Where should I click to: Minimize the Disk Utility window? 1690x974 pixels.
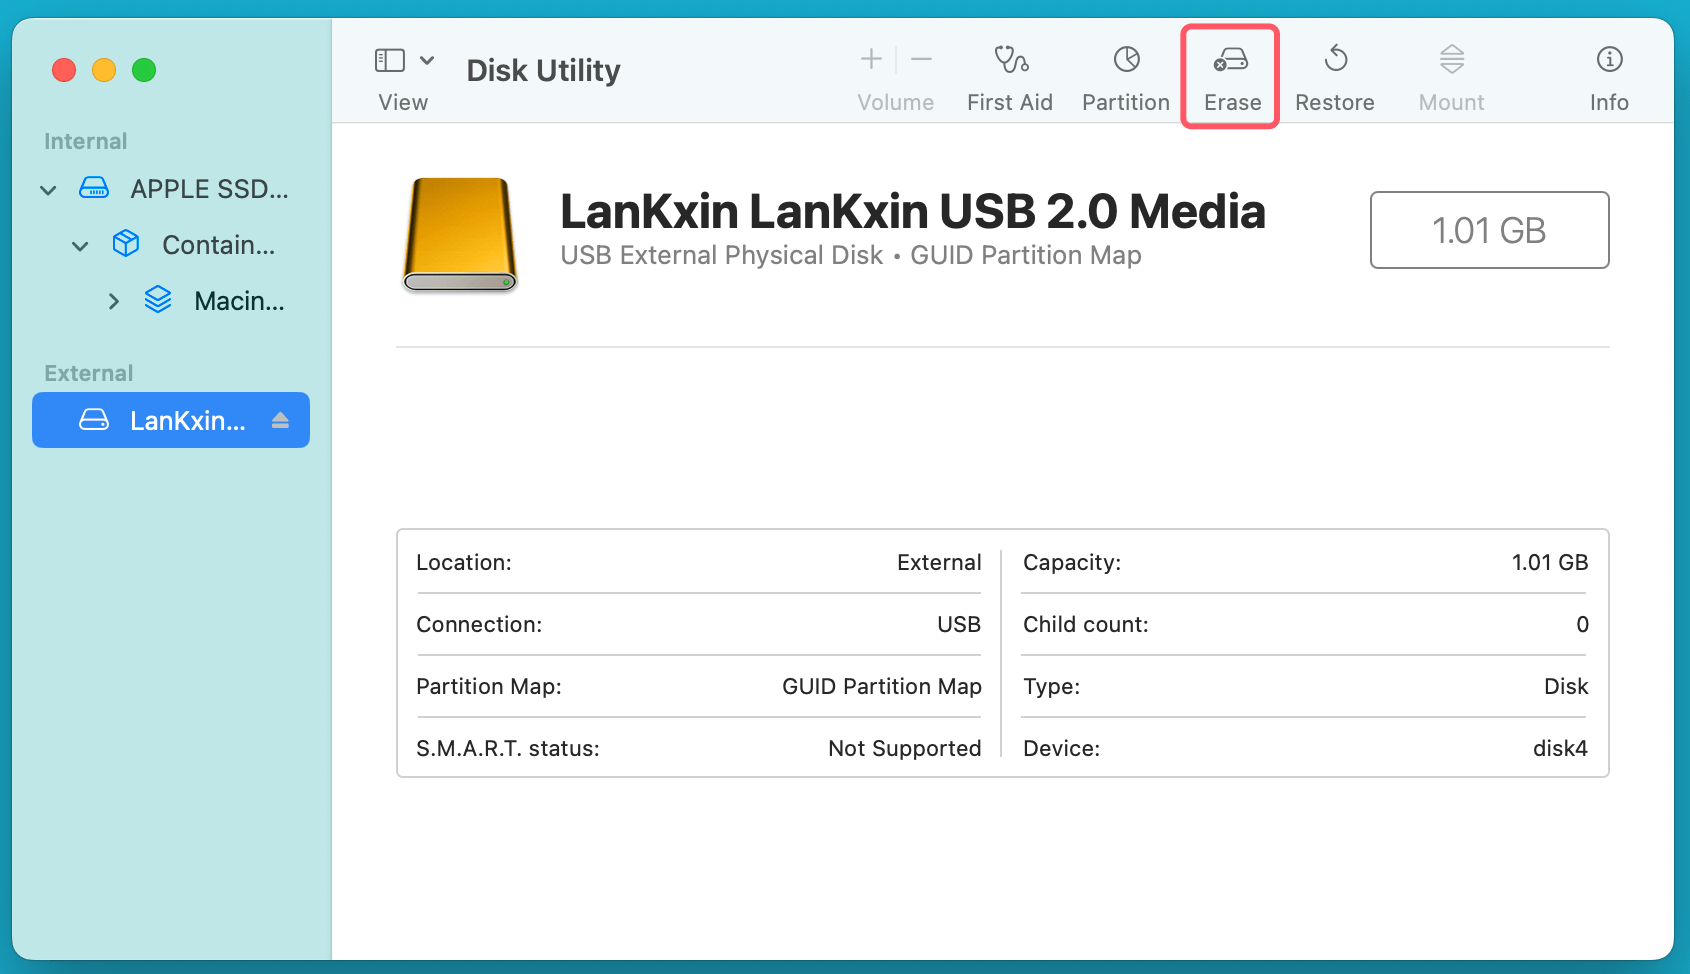pyautogui.click(x=104, y=70)
